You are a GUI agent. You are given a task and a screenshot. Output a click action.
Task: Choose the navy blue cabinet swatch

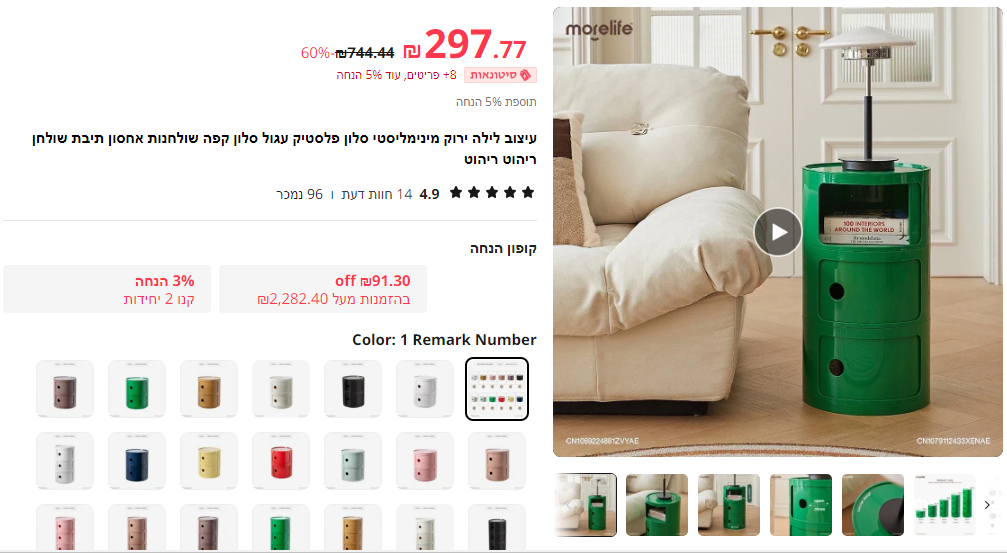pyautogui.click(x=137, y=461)
